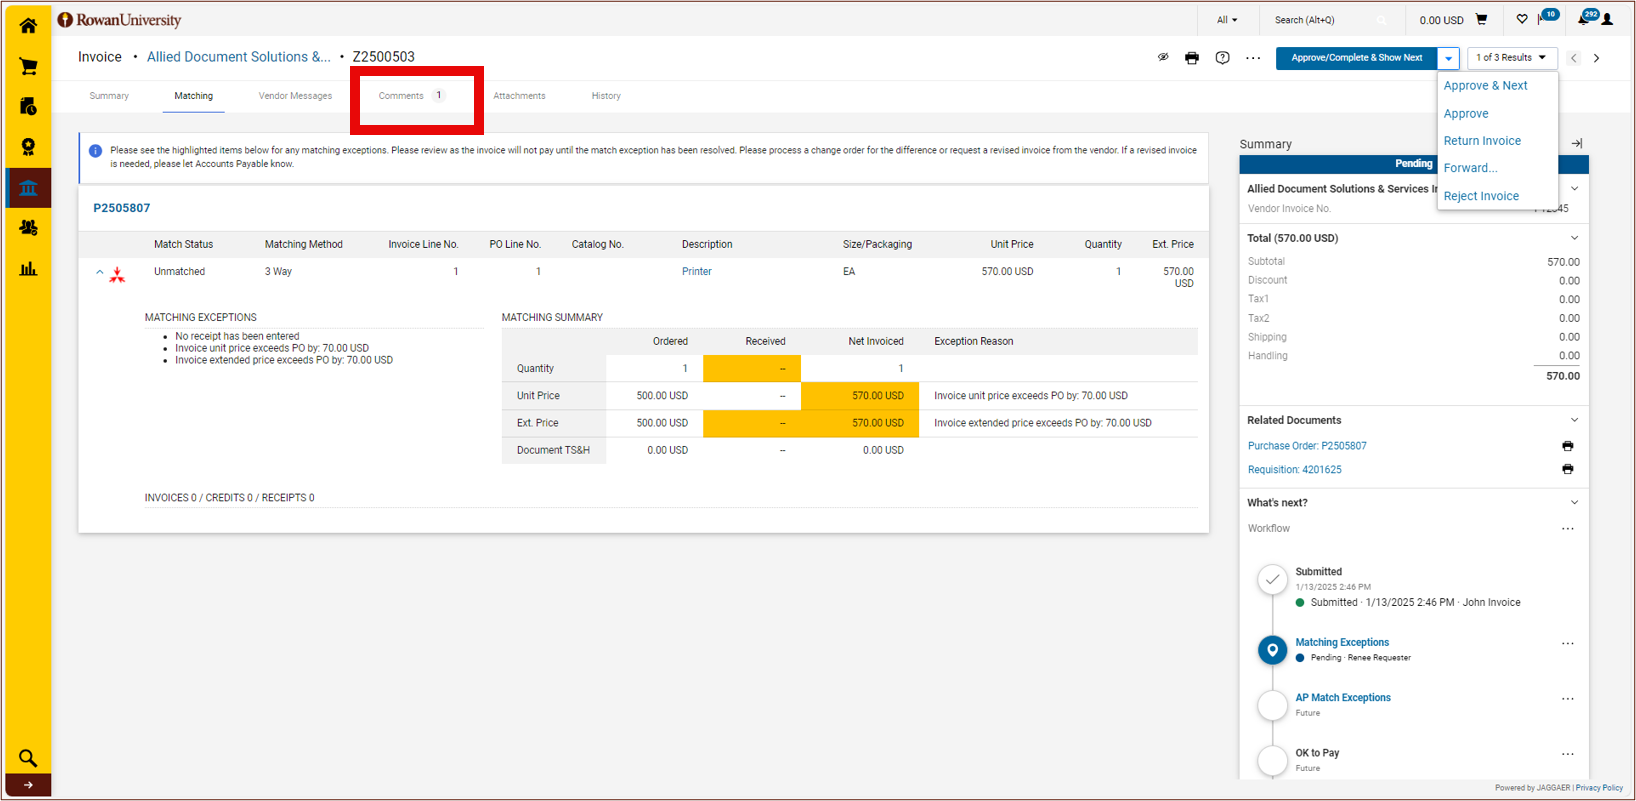Click the favorites heart icon
1636x801 pixels.
tap(1522, 20)
